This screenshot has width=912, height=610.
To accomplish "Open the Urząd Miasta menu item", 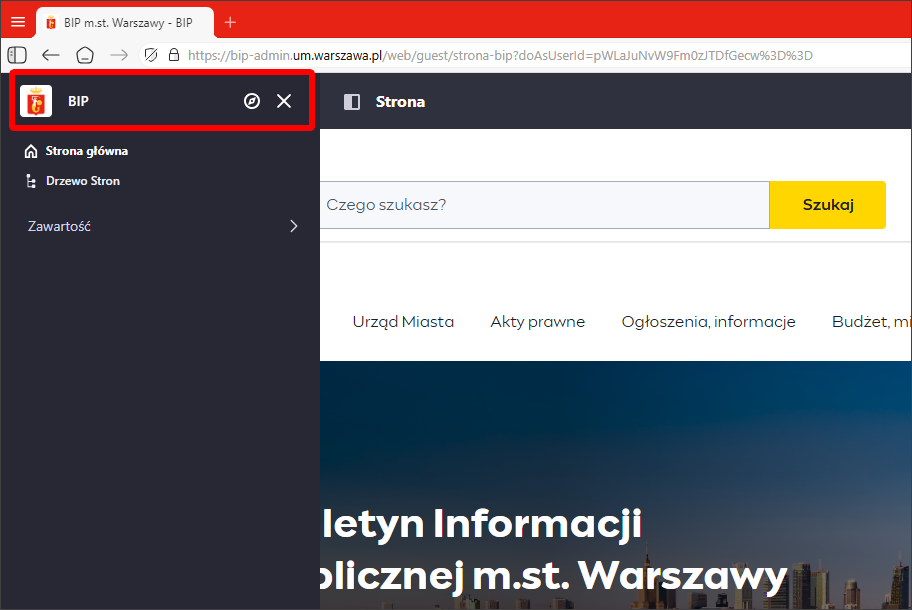I will pyautogui.click(x=403, y=322).
